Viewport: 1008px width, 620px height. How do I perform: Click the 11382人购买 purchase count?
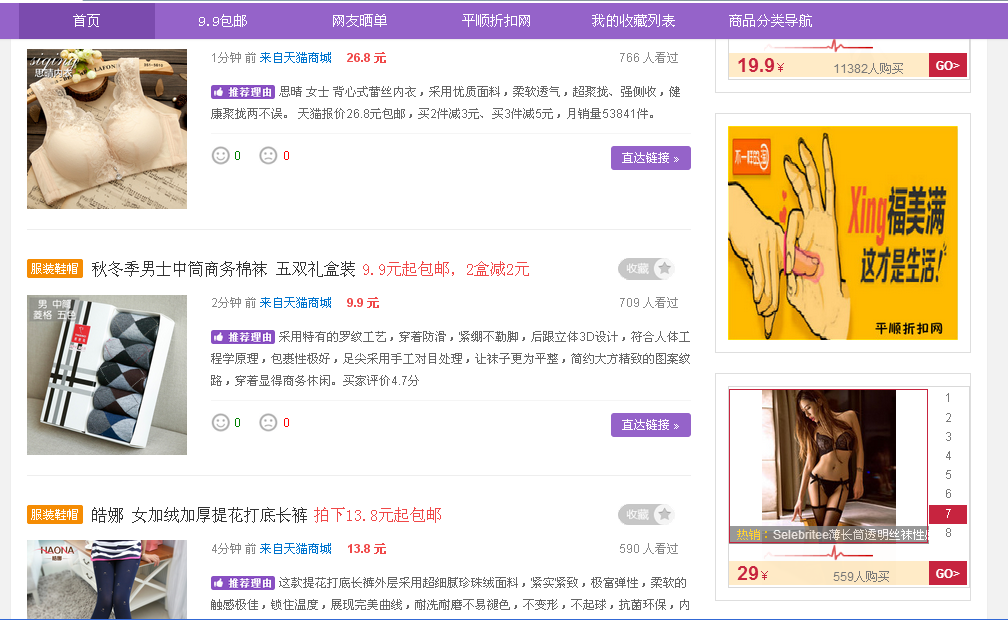(868, 69)
